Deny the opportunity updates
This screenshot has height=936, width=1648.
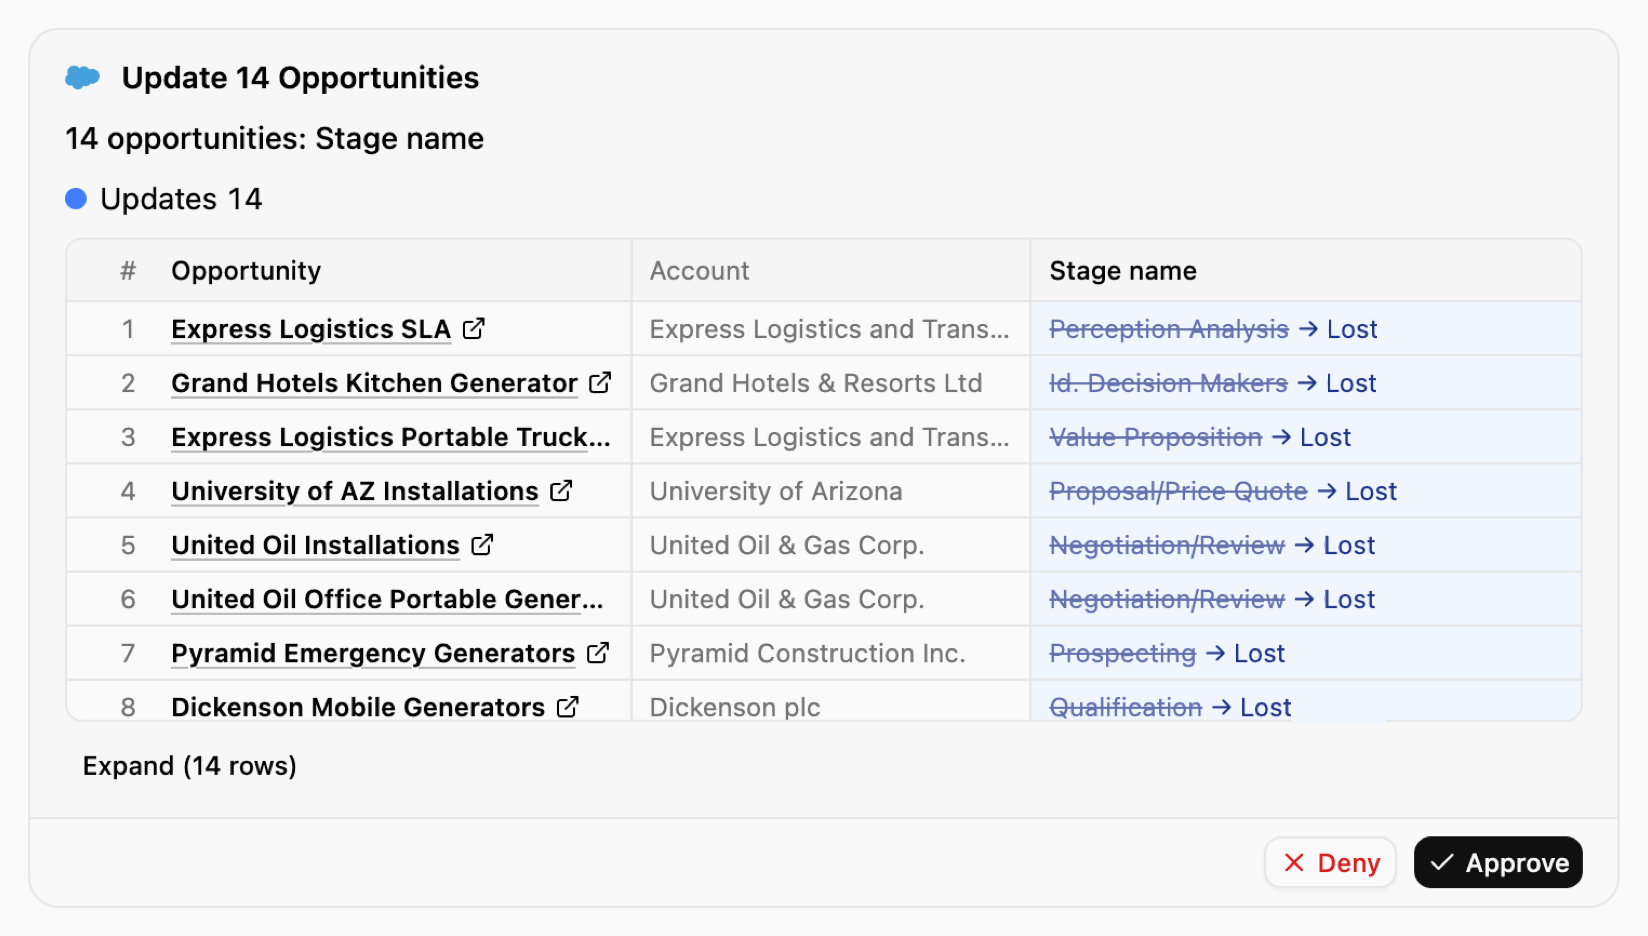1330,862
